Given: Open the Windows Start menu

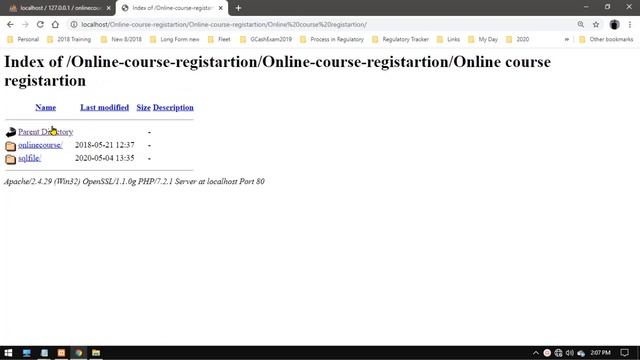Looking at the screenshot, I should point(8,353).
